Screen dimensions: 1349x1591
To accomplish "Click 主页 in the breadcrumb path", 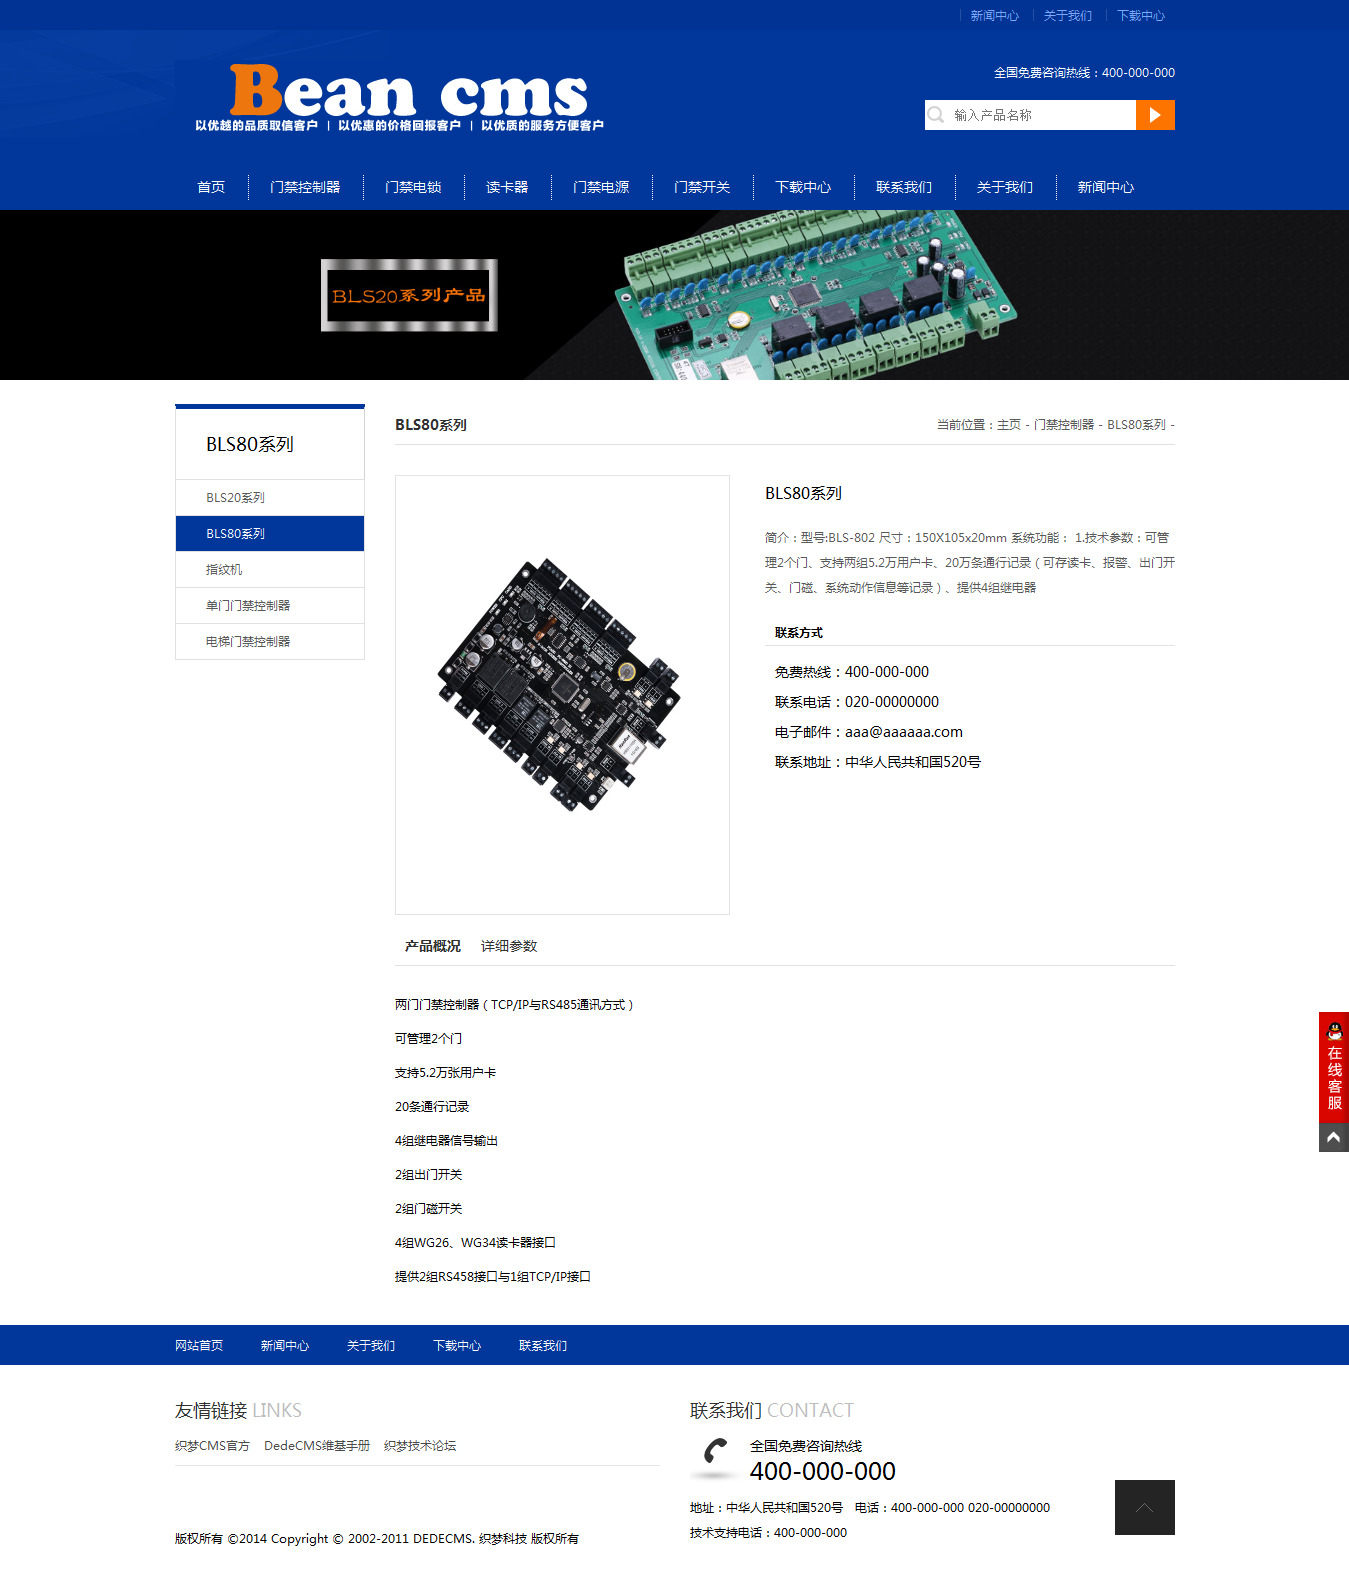I will click(1009, 425).
